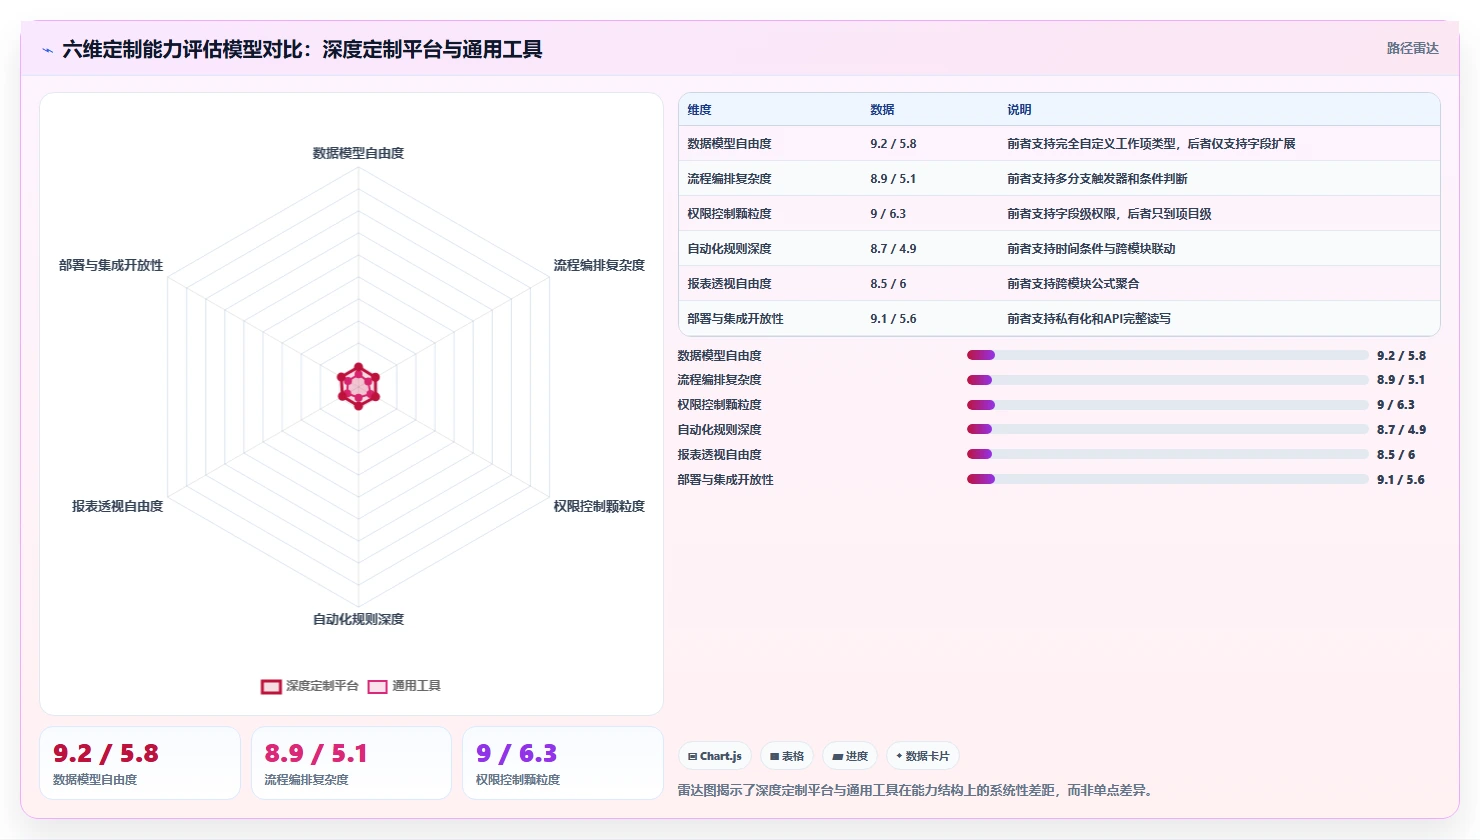Screen dimensions: 1480x840
Task: Click radar axis label 报表透视自由度
Action: (x=117, y=506)
